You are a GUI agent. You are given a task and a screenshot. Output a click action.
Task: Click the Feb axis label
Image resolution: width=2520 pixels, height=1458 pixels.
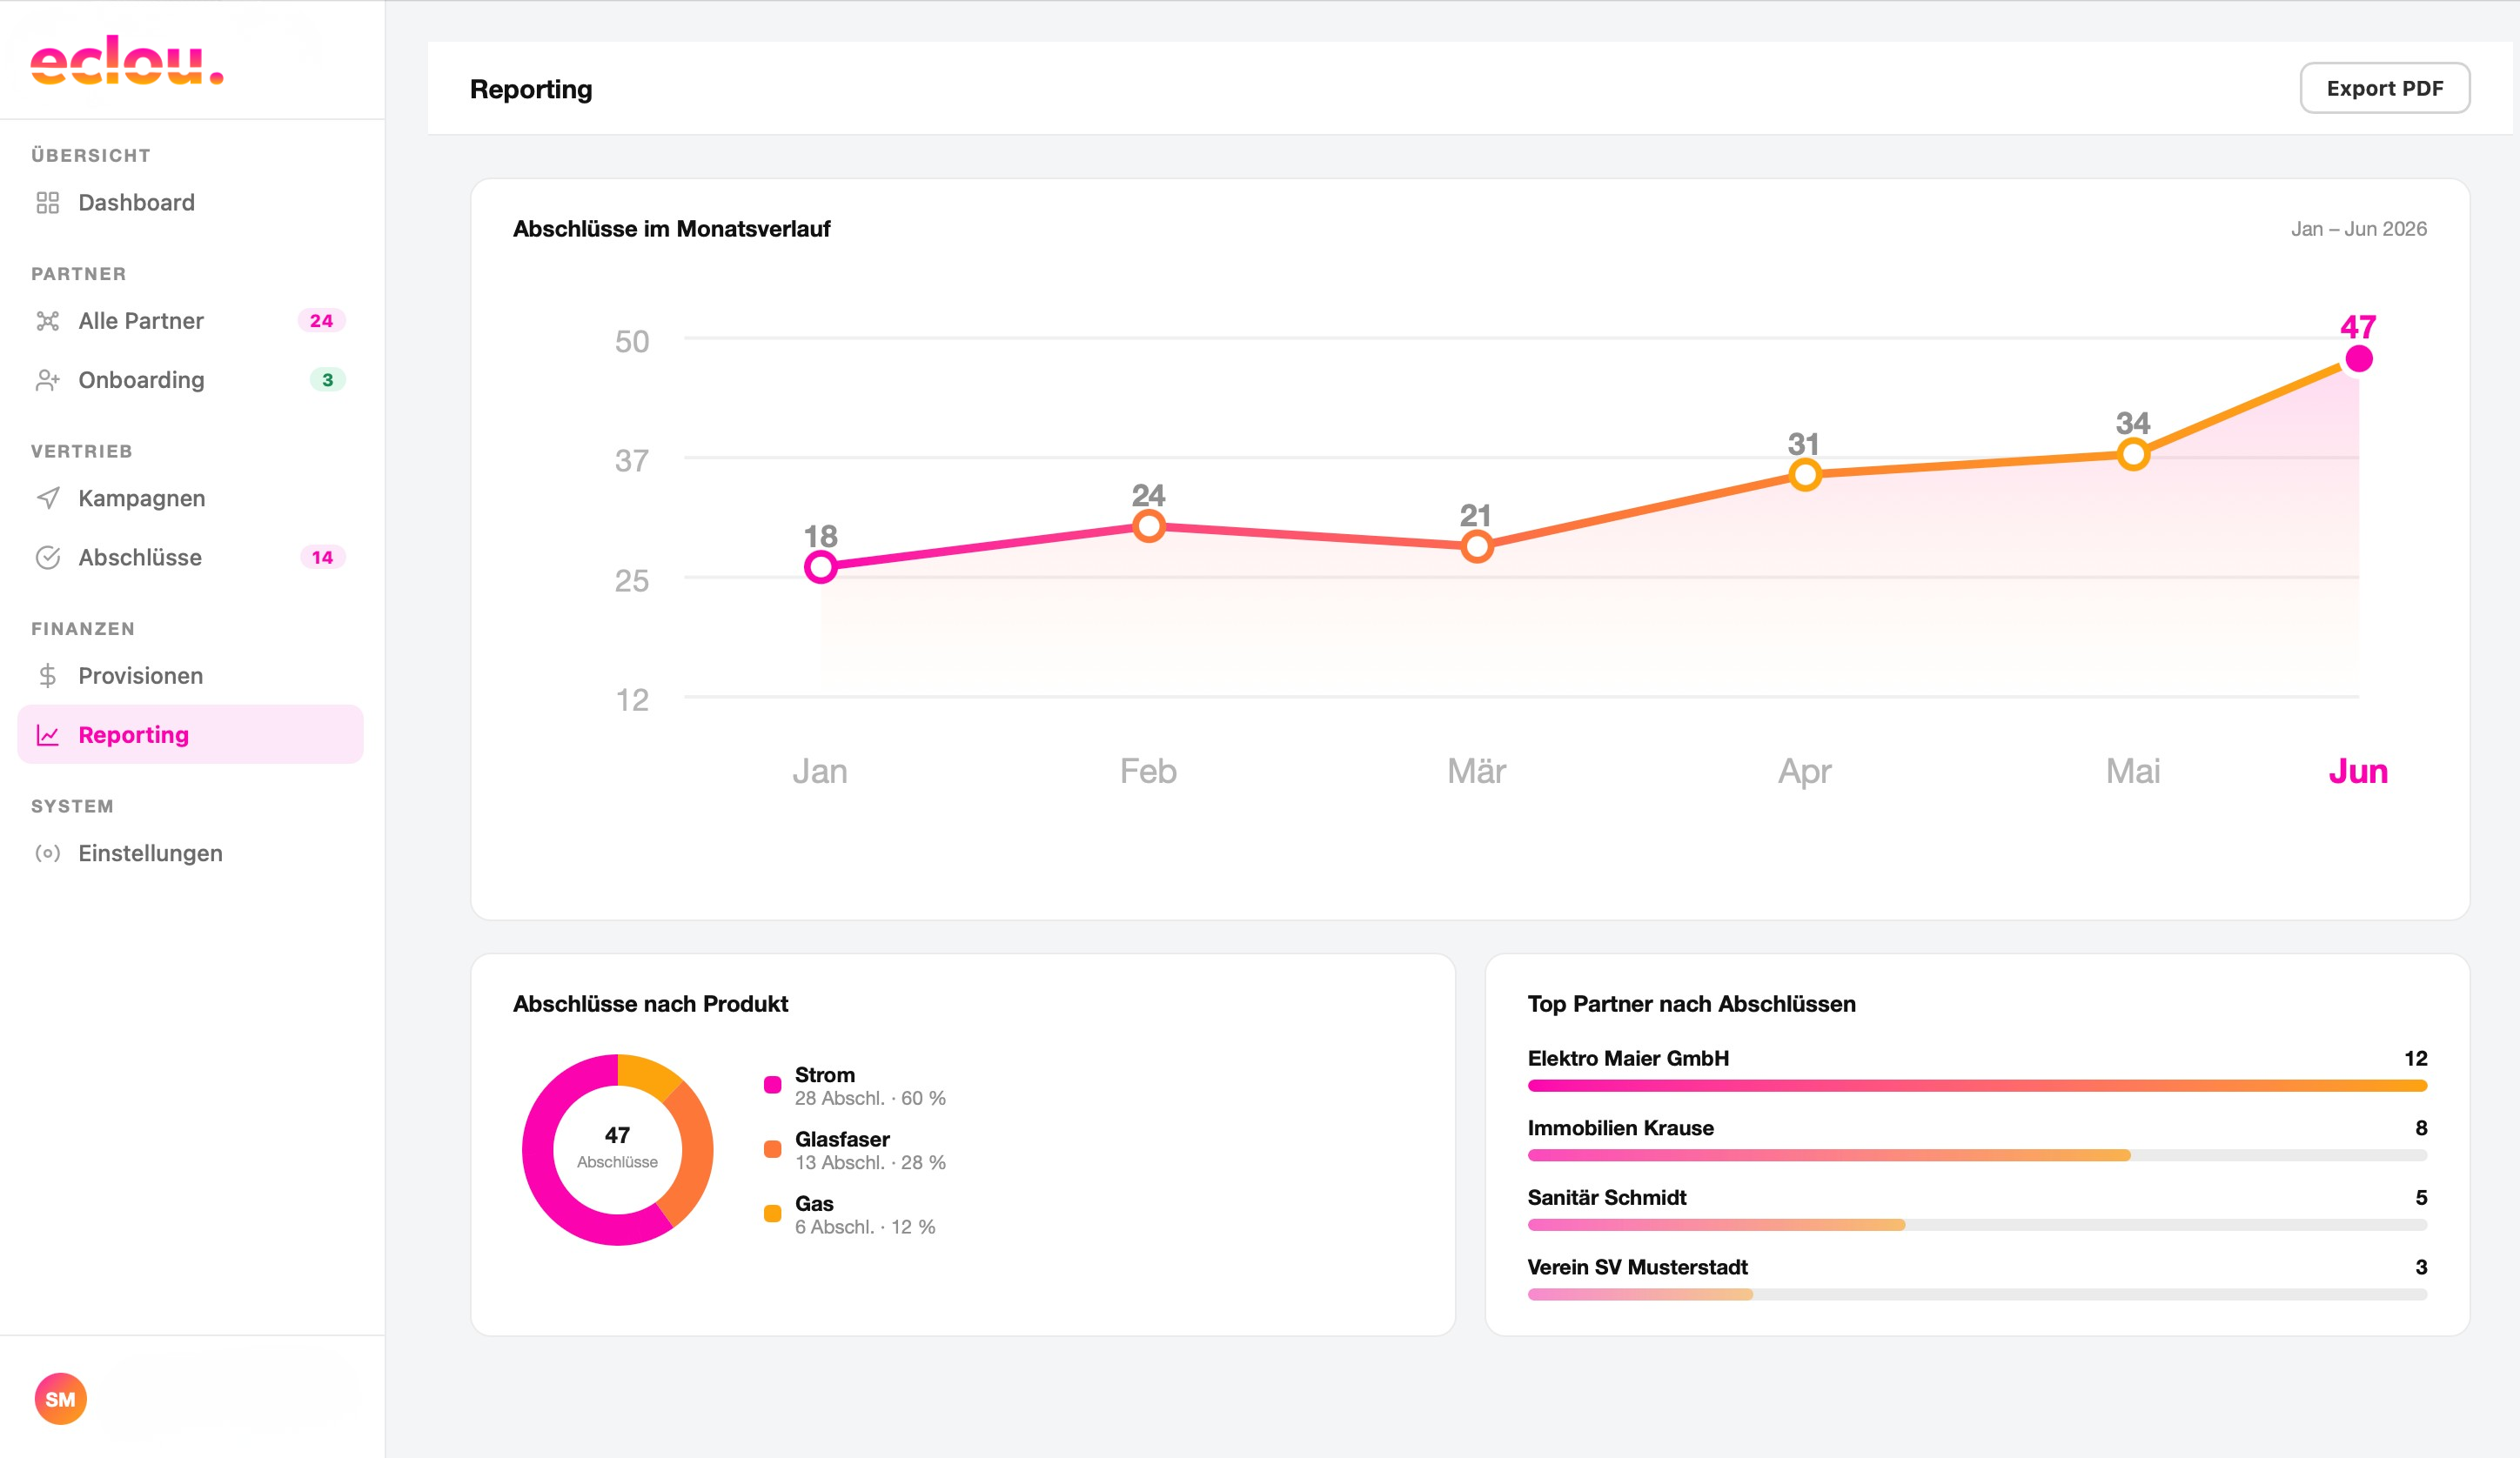(x=1148, y=771)
